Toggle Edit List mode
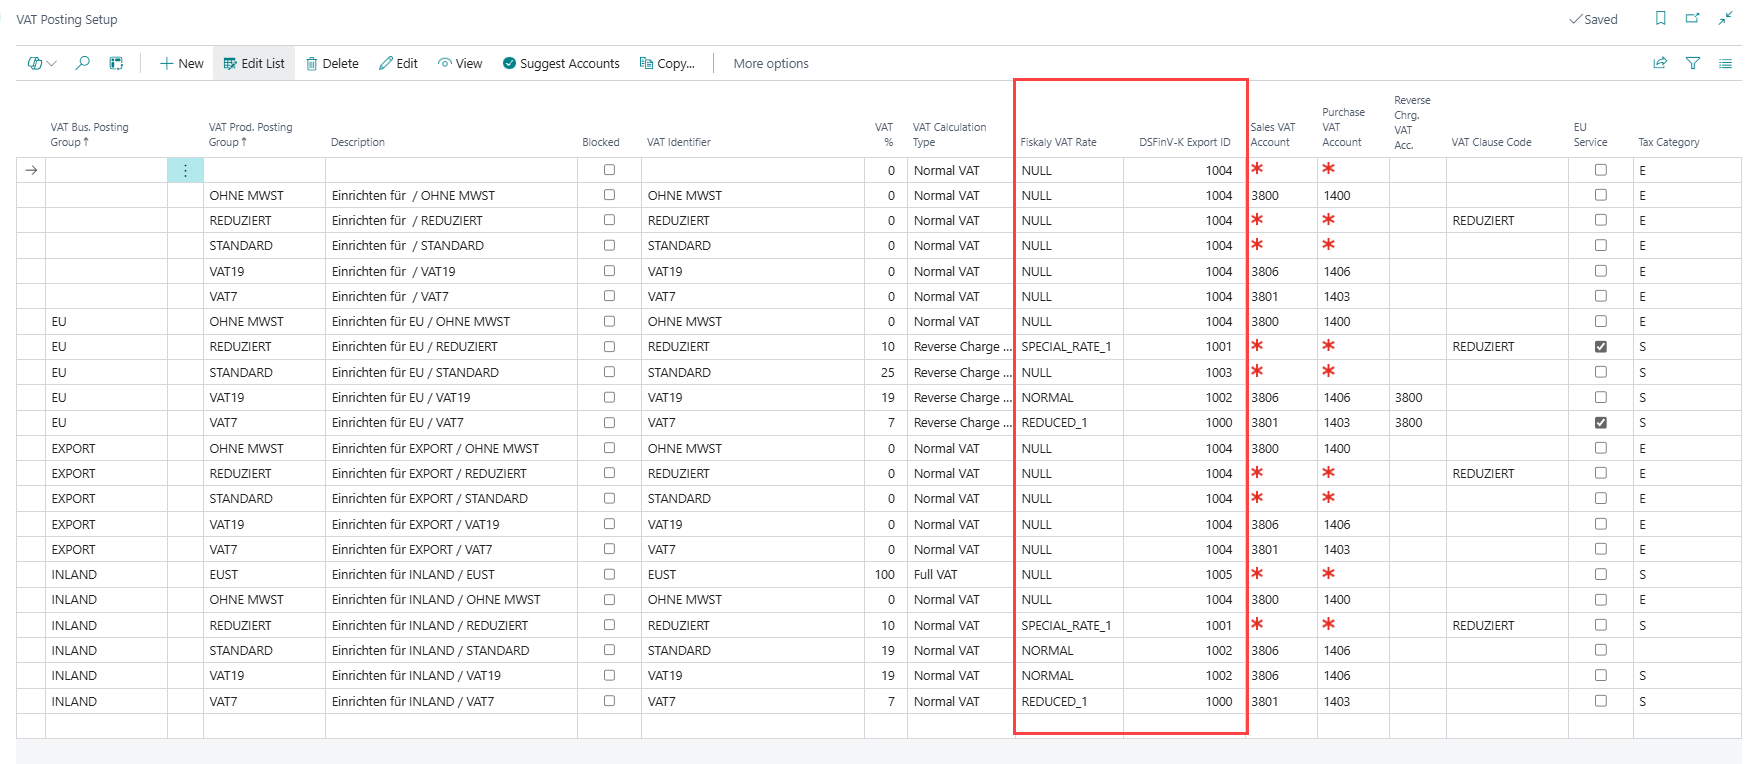 click(254, 63)
